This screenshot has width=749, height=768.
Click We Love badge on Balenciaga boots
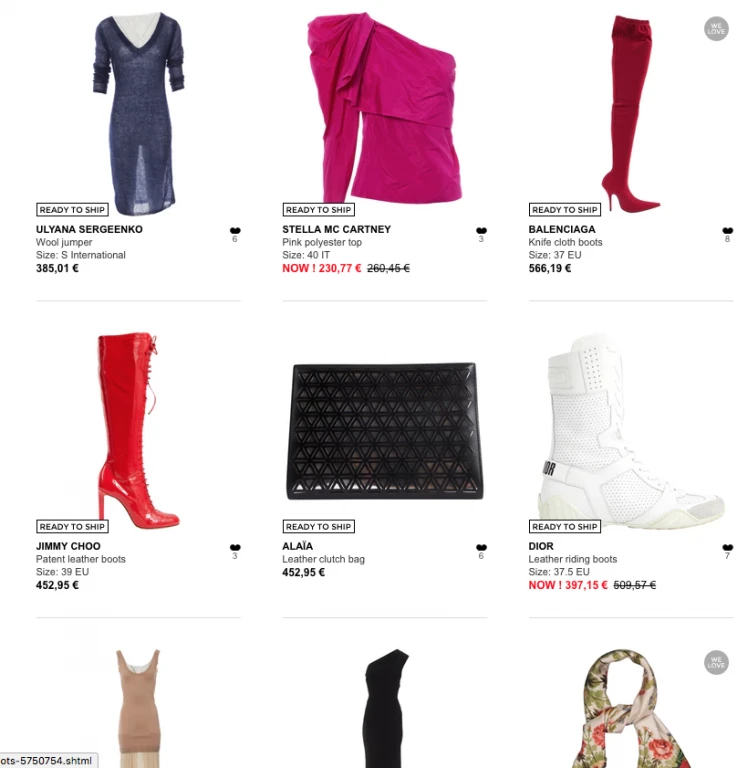(716, 29)
